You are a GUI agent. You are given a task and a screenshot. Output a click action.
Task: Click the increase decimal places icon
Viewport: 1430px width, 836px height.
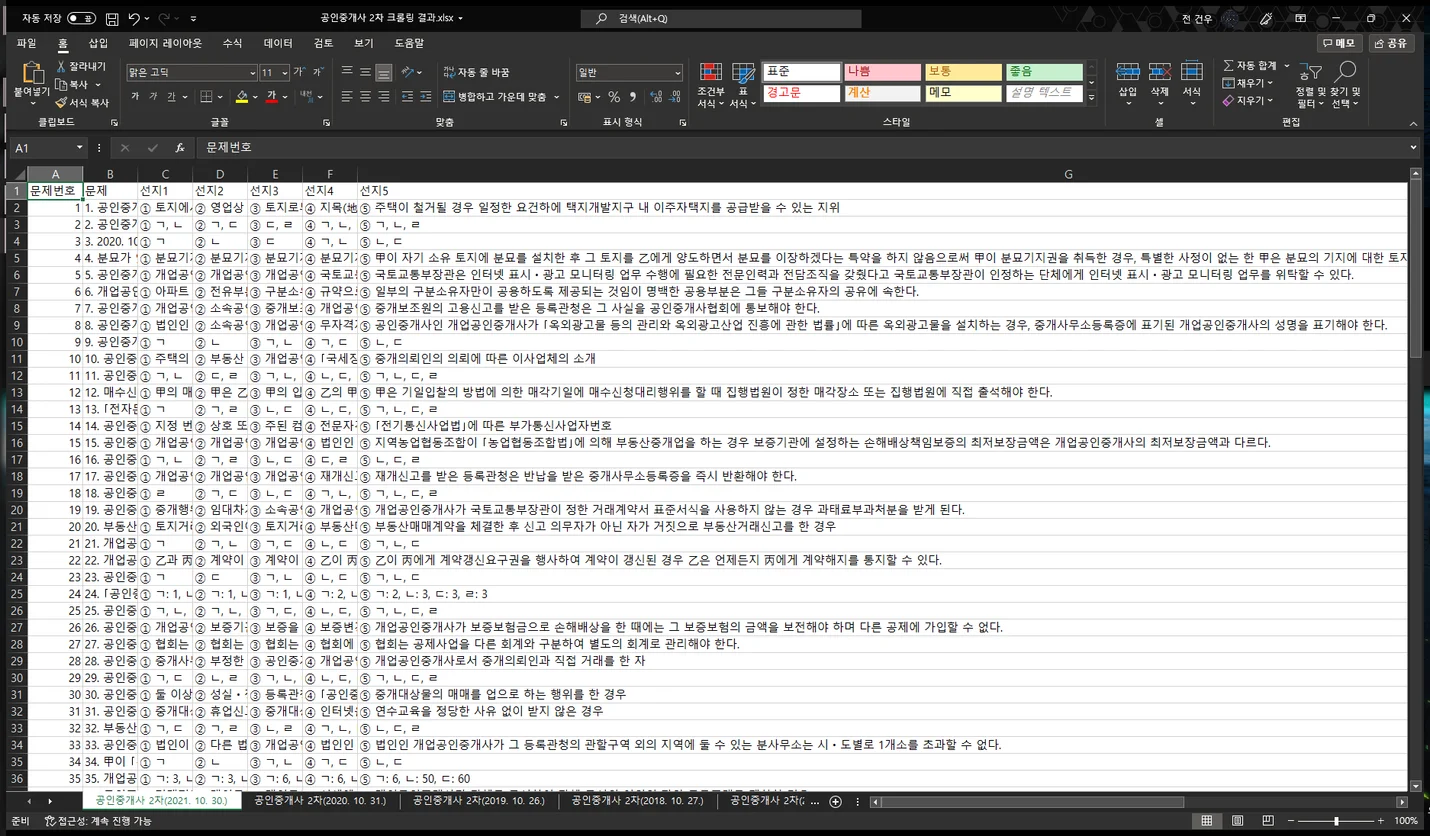(x=656, y=97)
